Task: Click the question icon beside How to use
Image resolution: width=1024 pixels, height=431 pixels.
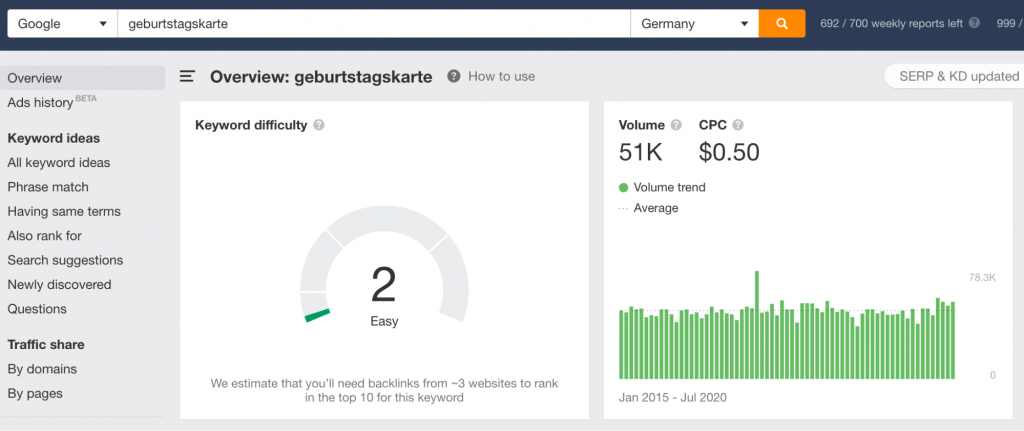Action: (454, 76)
